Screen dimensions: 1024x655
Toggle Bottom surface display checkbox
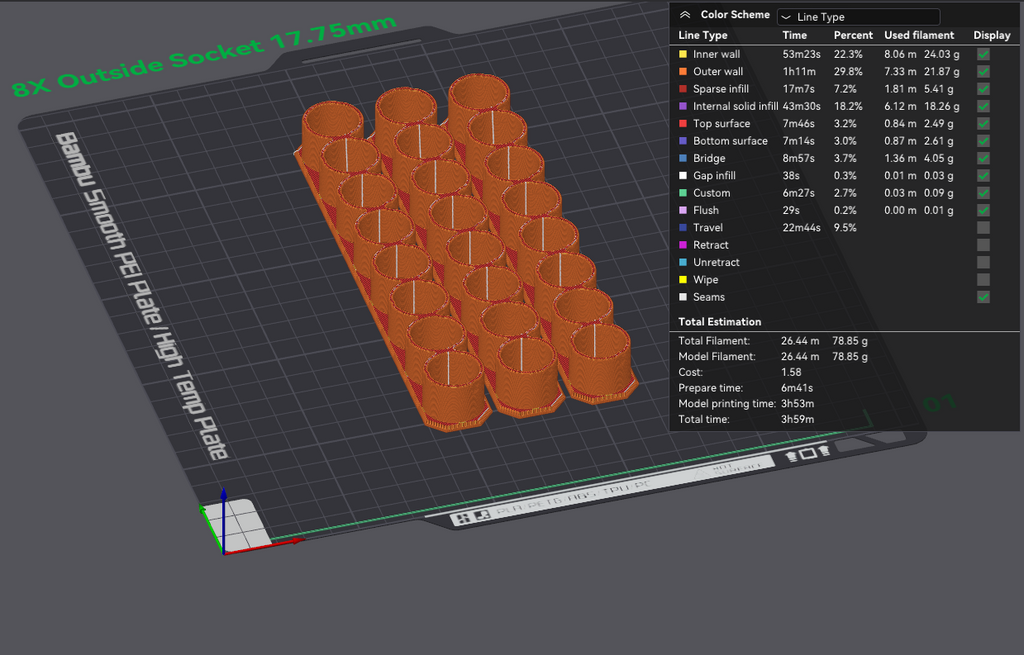983,141
